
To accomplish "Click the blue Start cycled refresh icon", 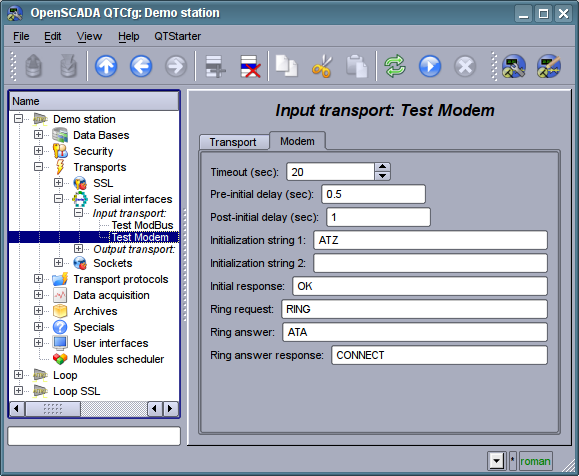I will (x=430, y=66).
